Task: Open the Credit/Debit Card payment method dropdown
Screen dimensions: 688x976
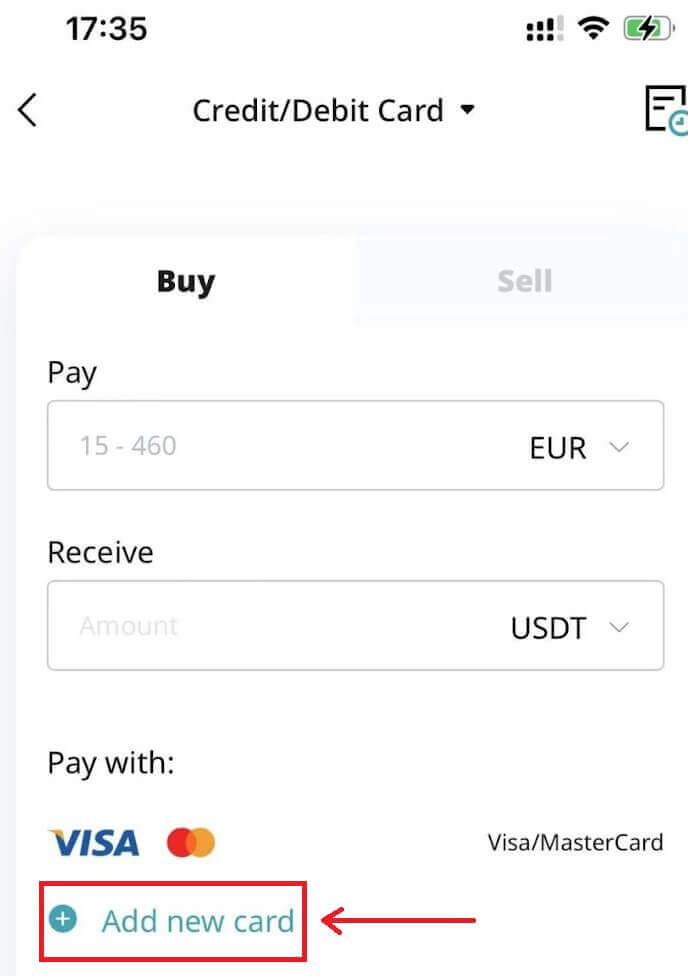Action: click(334, 110)
